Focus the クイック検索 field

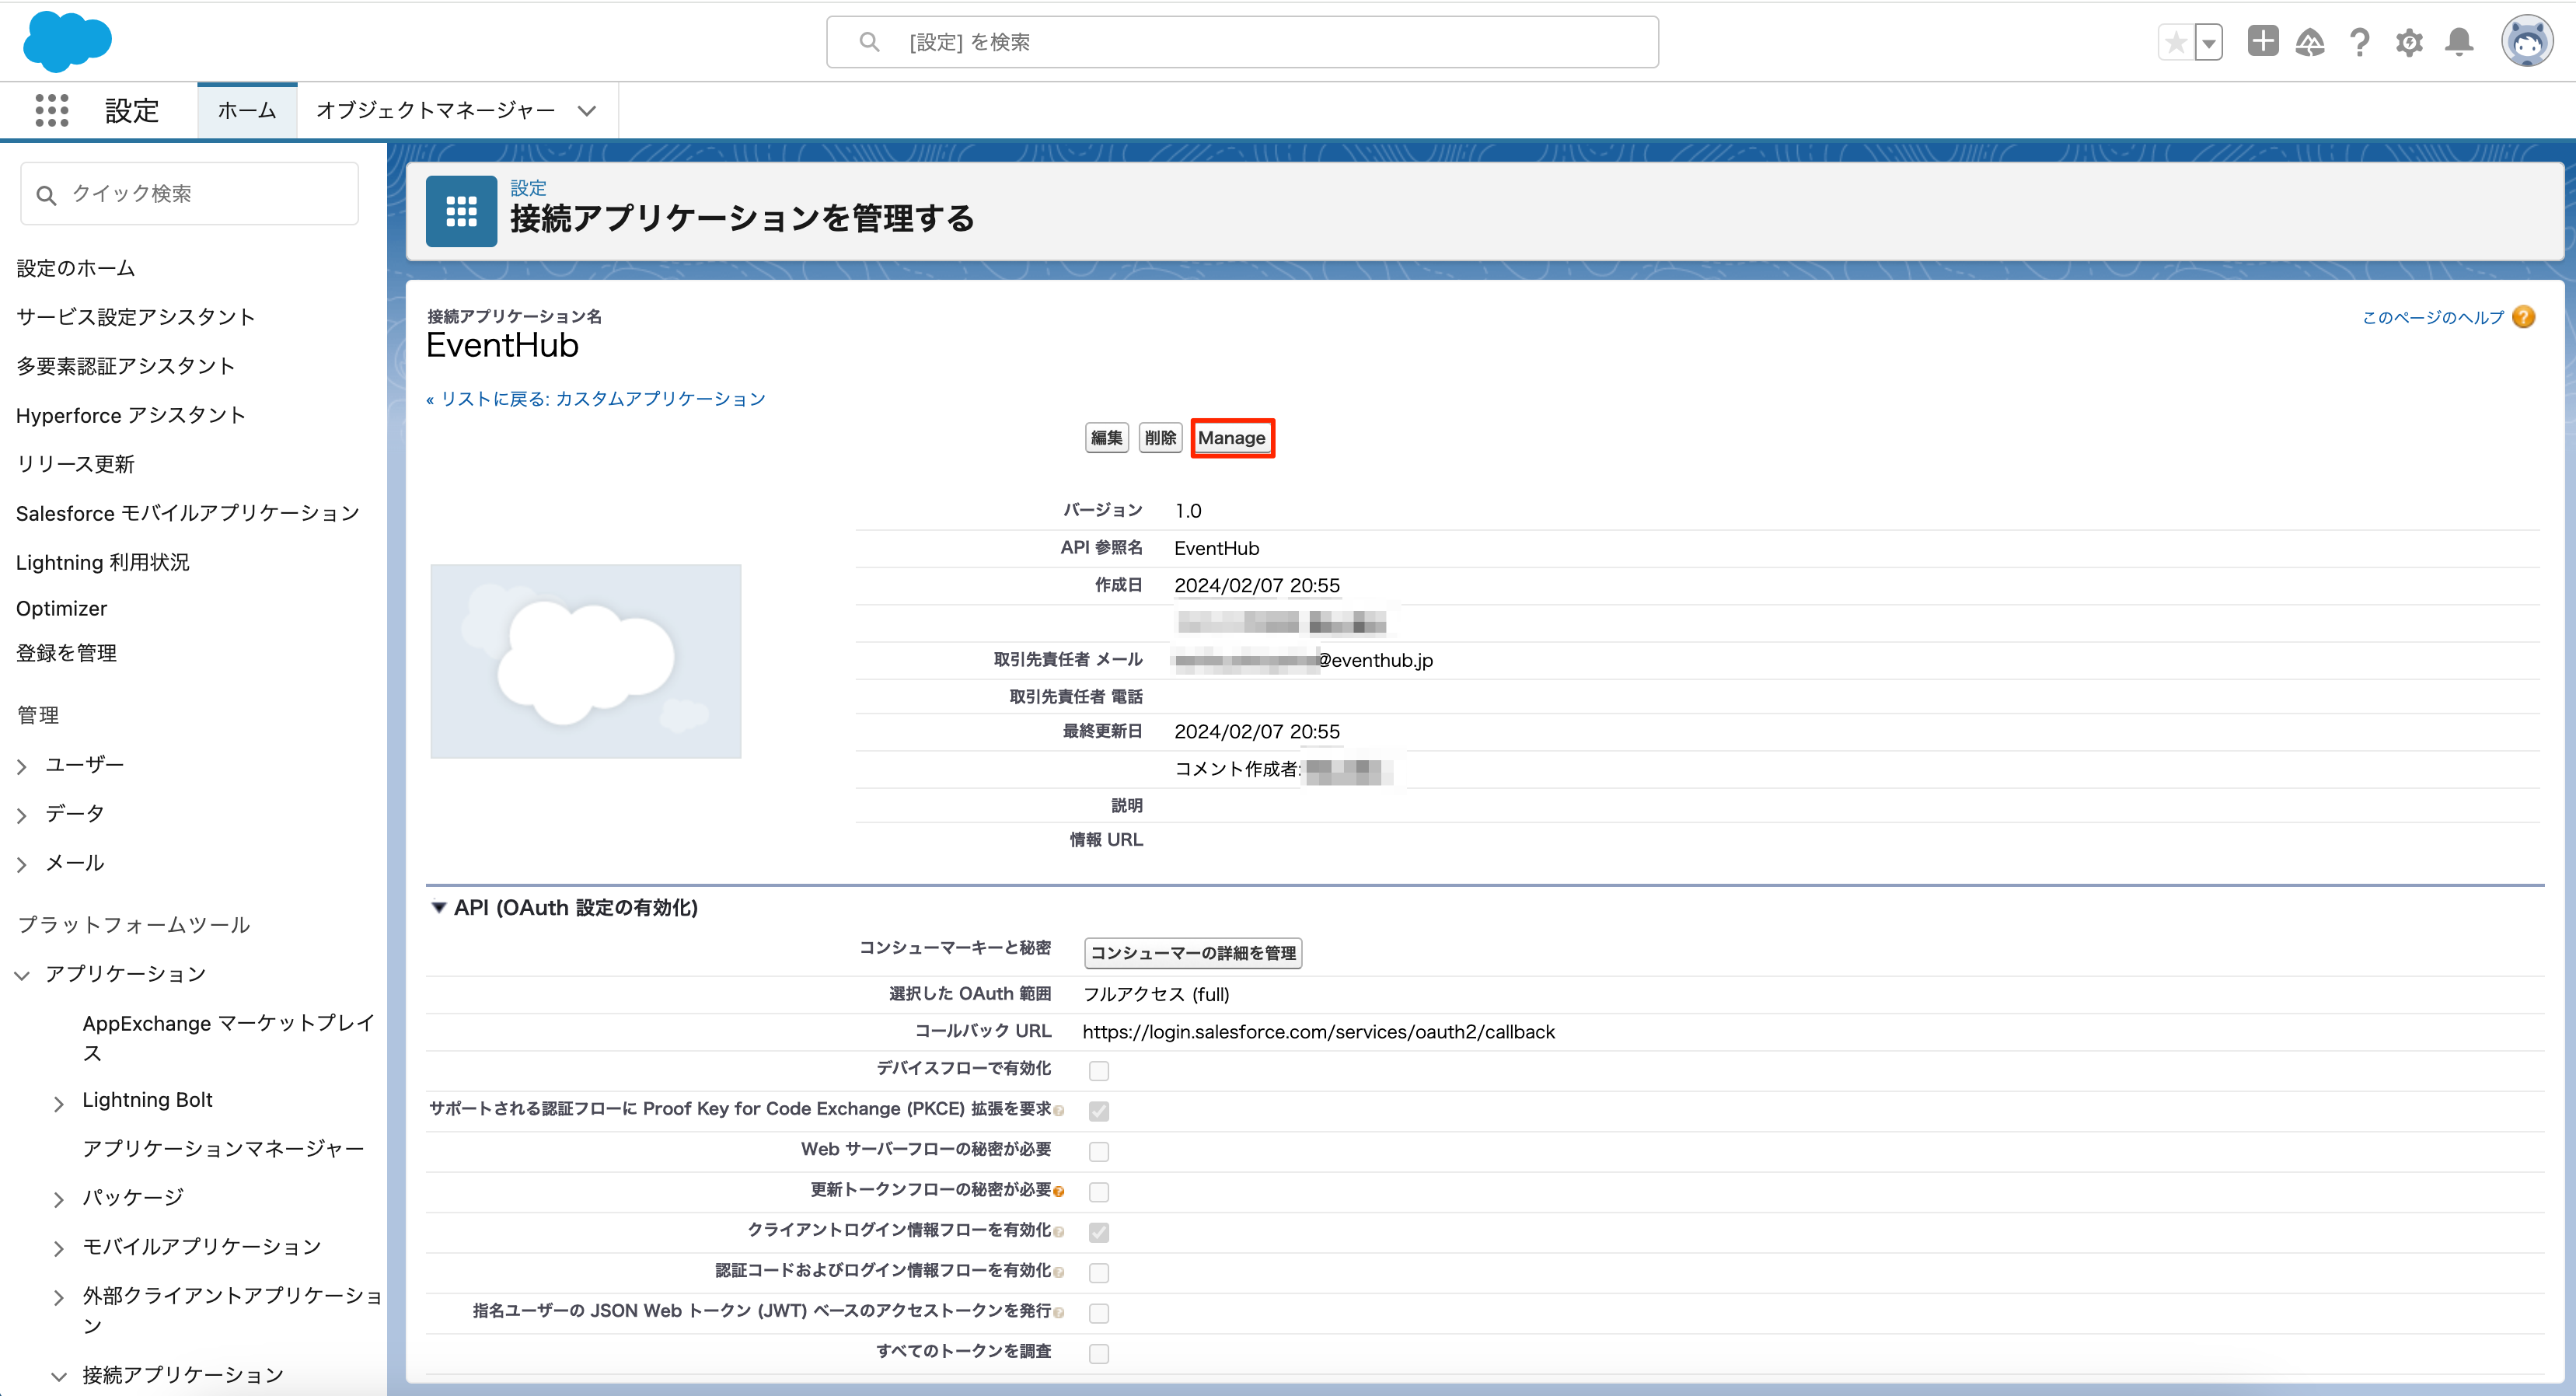coord(189,194)
